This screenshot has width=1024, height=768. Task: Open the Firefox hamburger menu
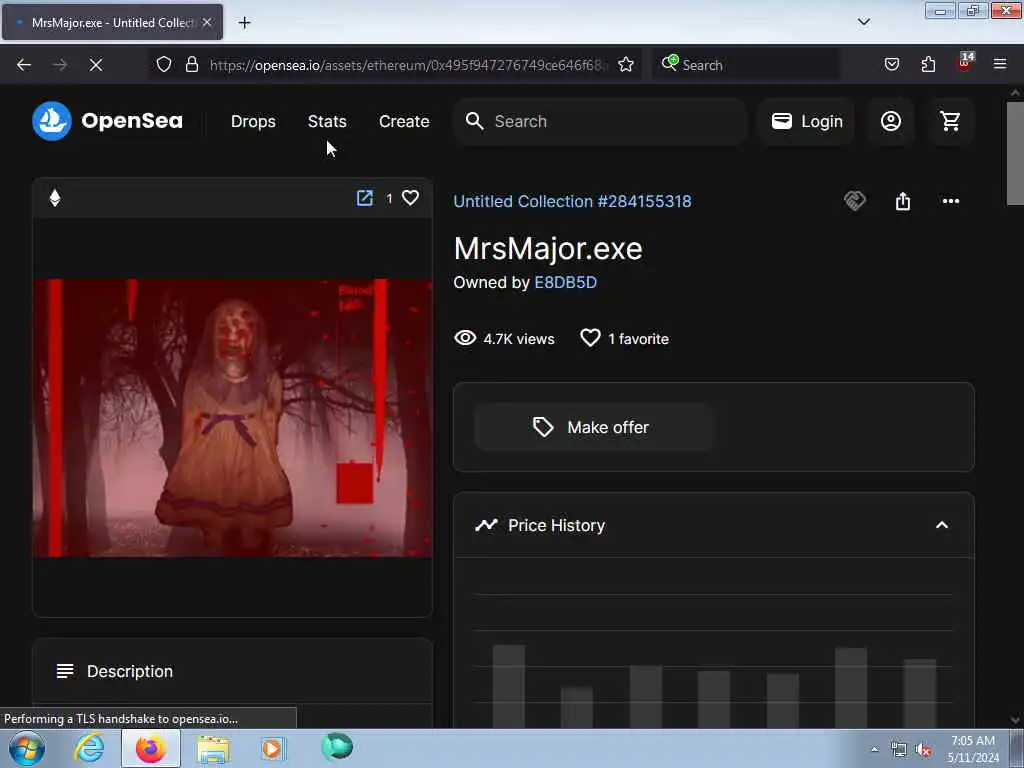point(1000,65)
